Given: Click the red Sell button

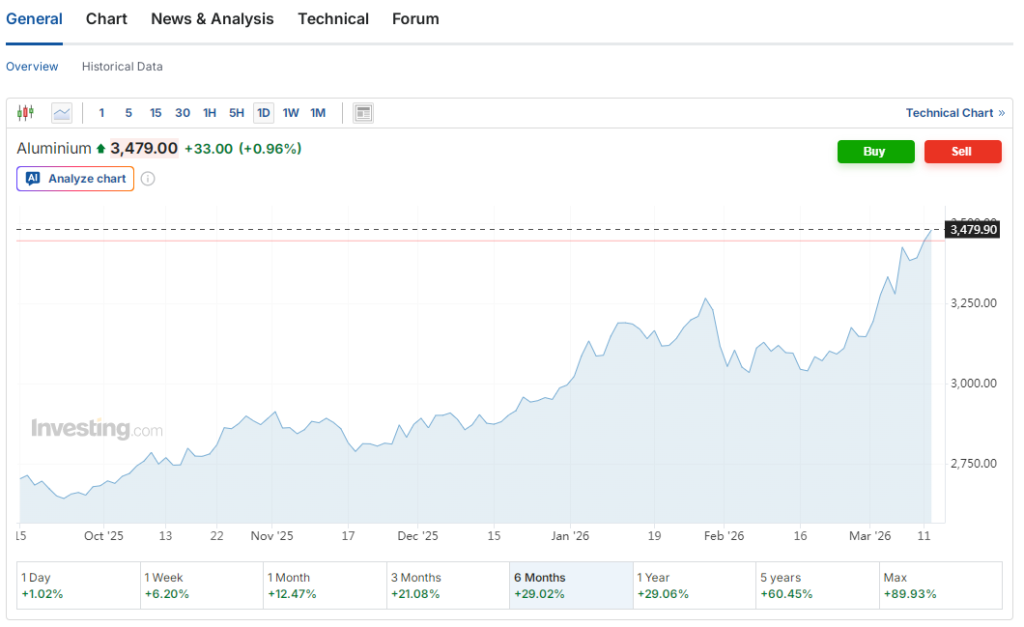Looking at the screenshot, I should 963,152.
